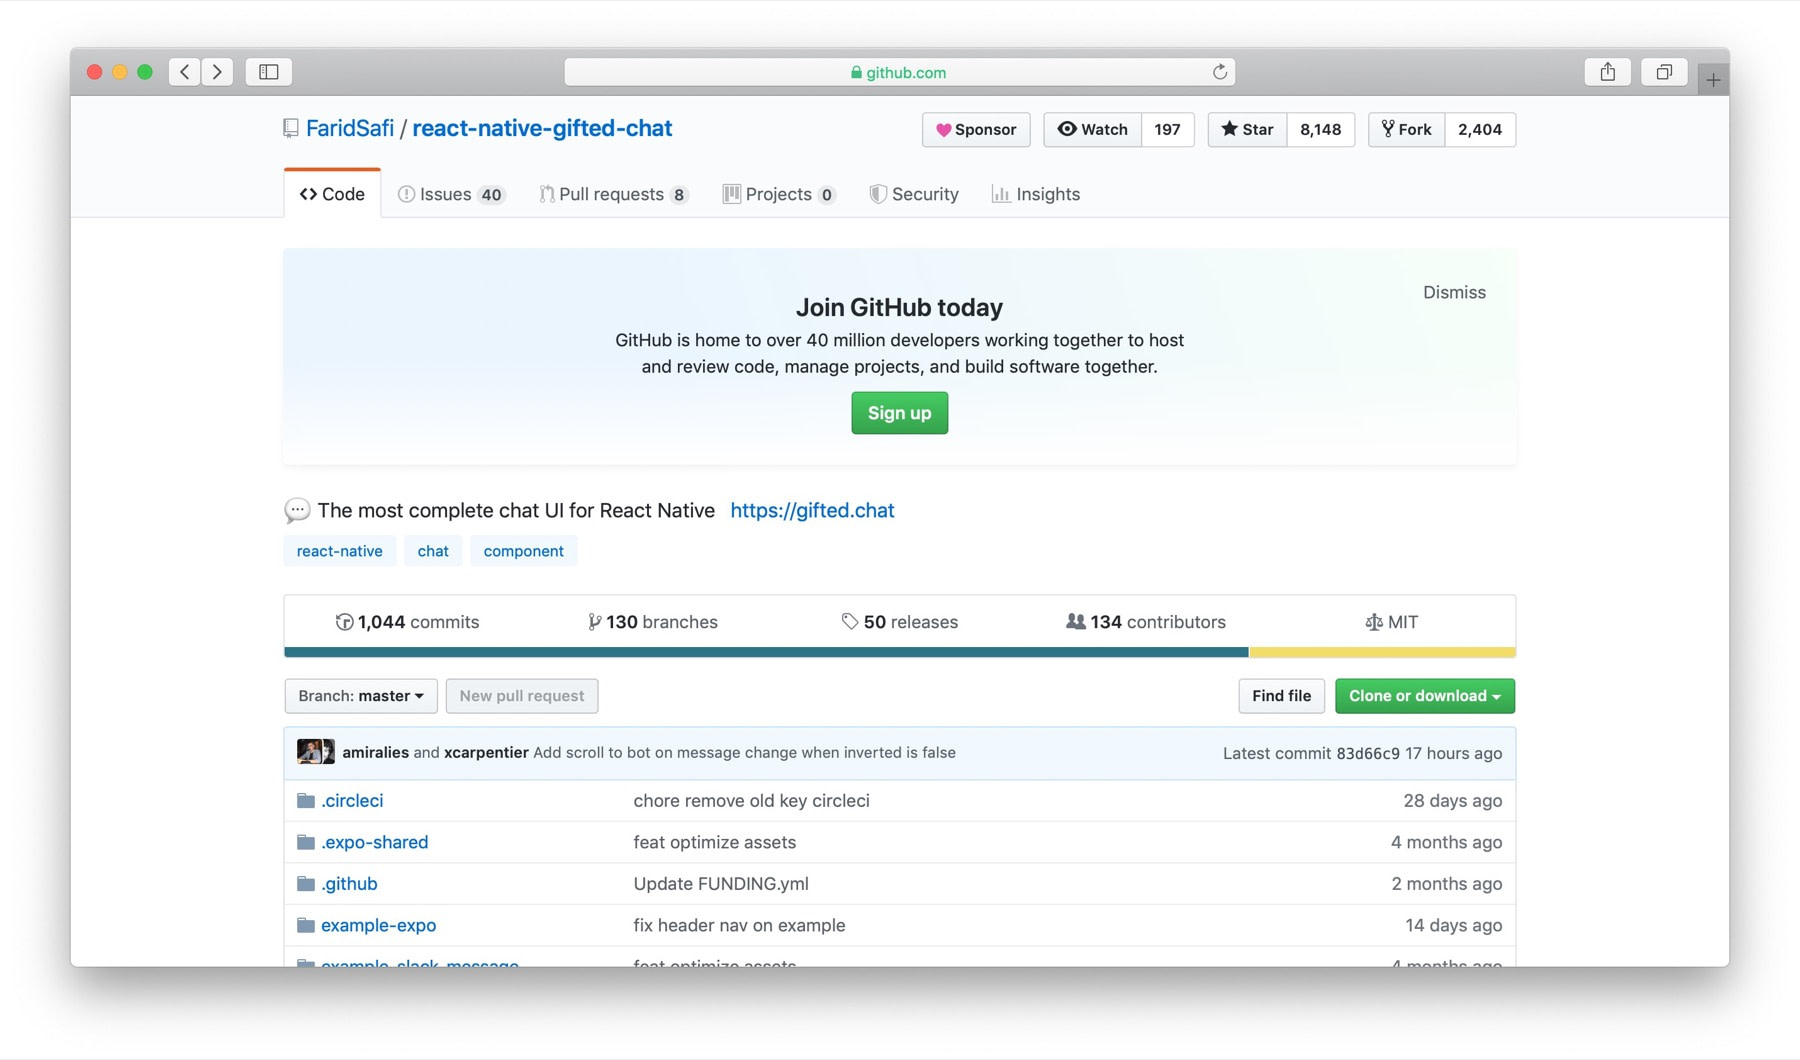Open the example-expo folder name
Image resolution: width=1800 pixels, height=1060 pixels.
(x=378, y=925)
